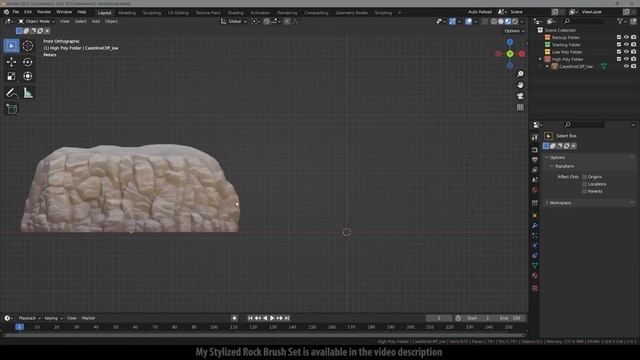Select the Add Cube tool
Viewport: 640px width, 360px height.
(11, 109)
